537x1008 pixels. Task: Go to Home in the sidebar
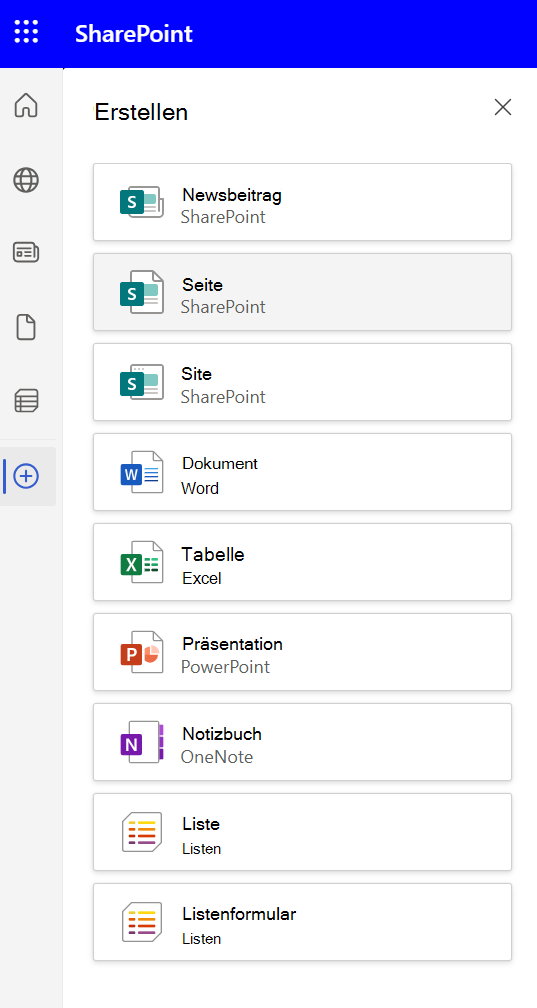coord(26,105)
